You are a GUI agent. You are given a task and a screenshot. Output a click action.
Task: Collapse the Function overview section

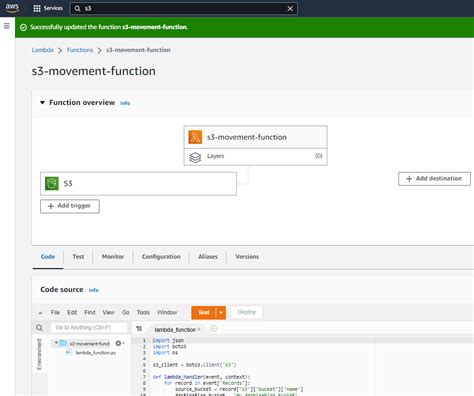[42, 103]
